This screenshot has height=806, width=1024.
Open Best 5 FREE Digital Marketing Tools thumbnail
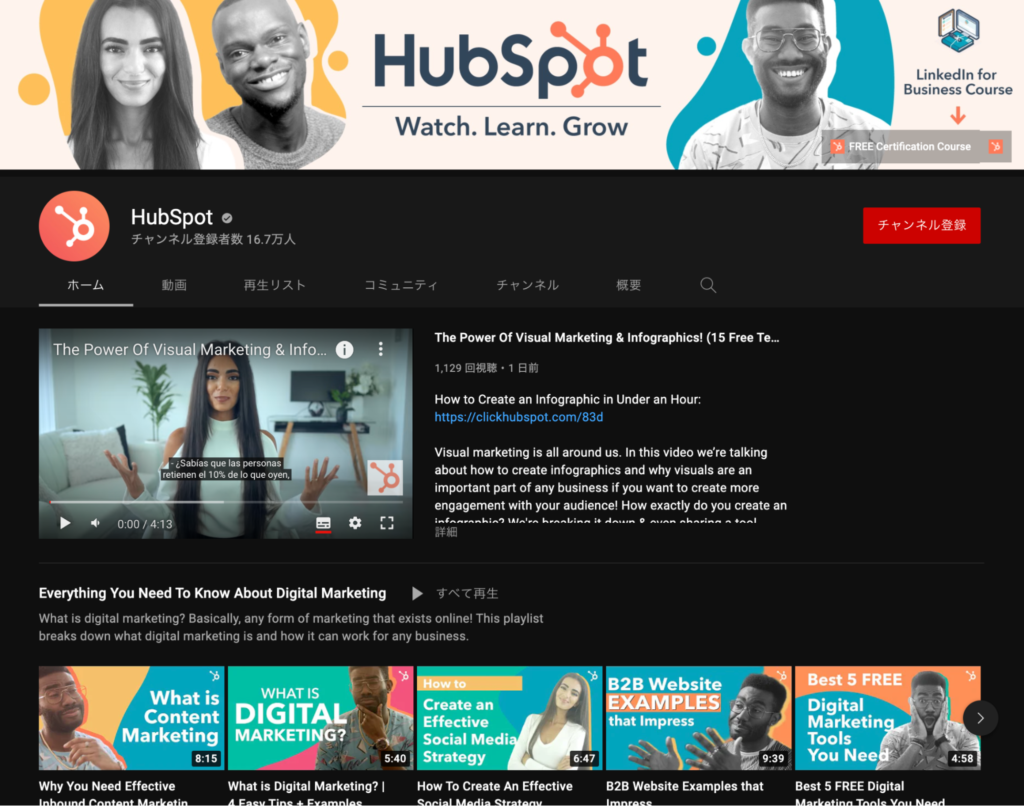coord(888,718)
